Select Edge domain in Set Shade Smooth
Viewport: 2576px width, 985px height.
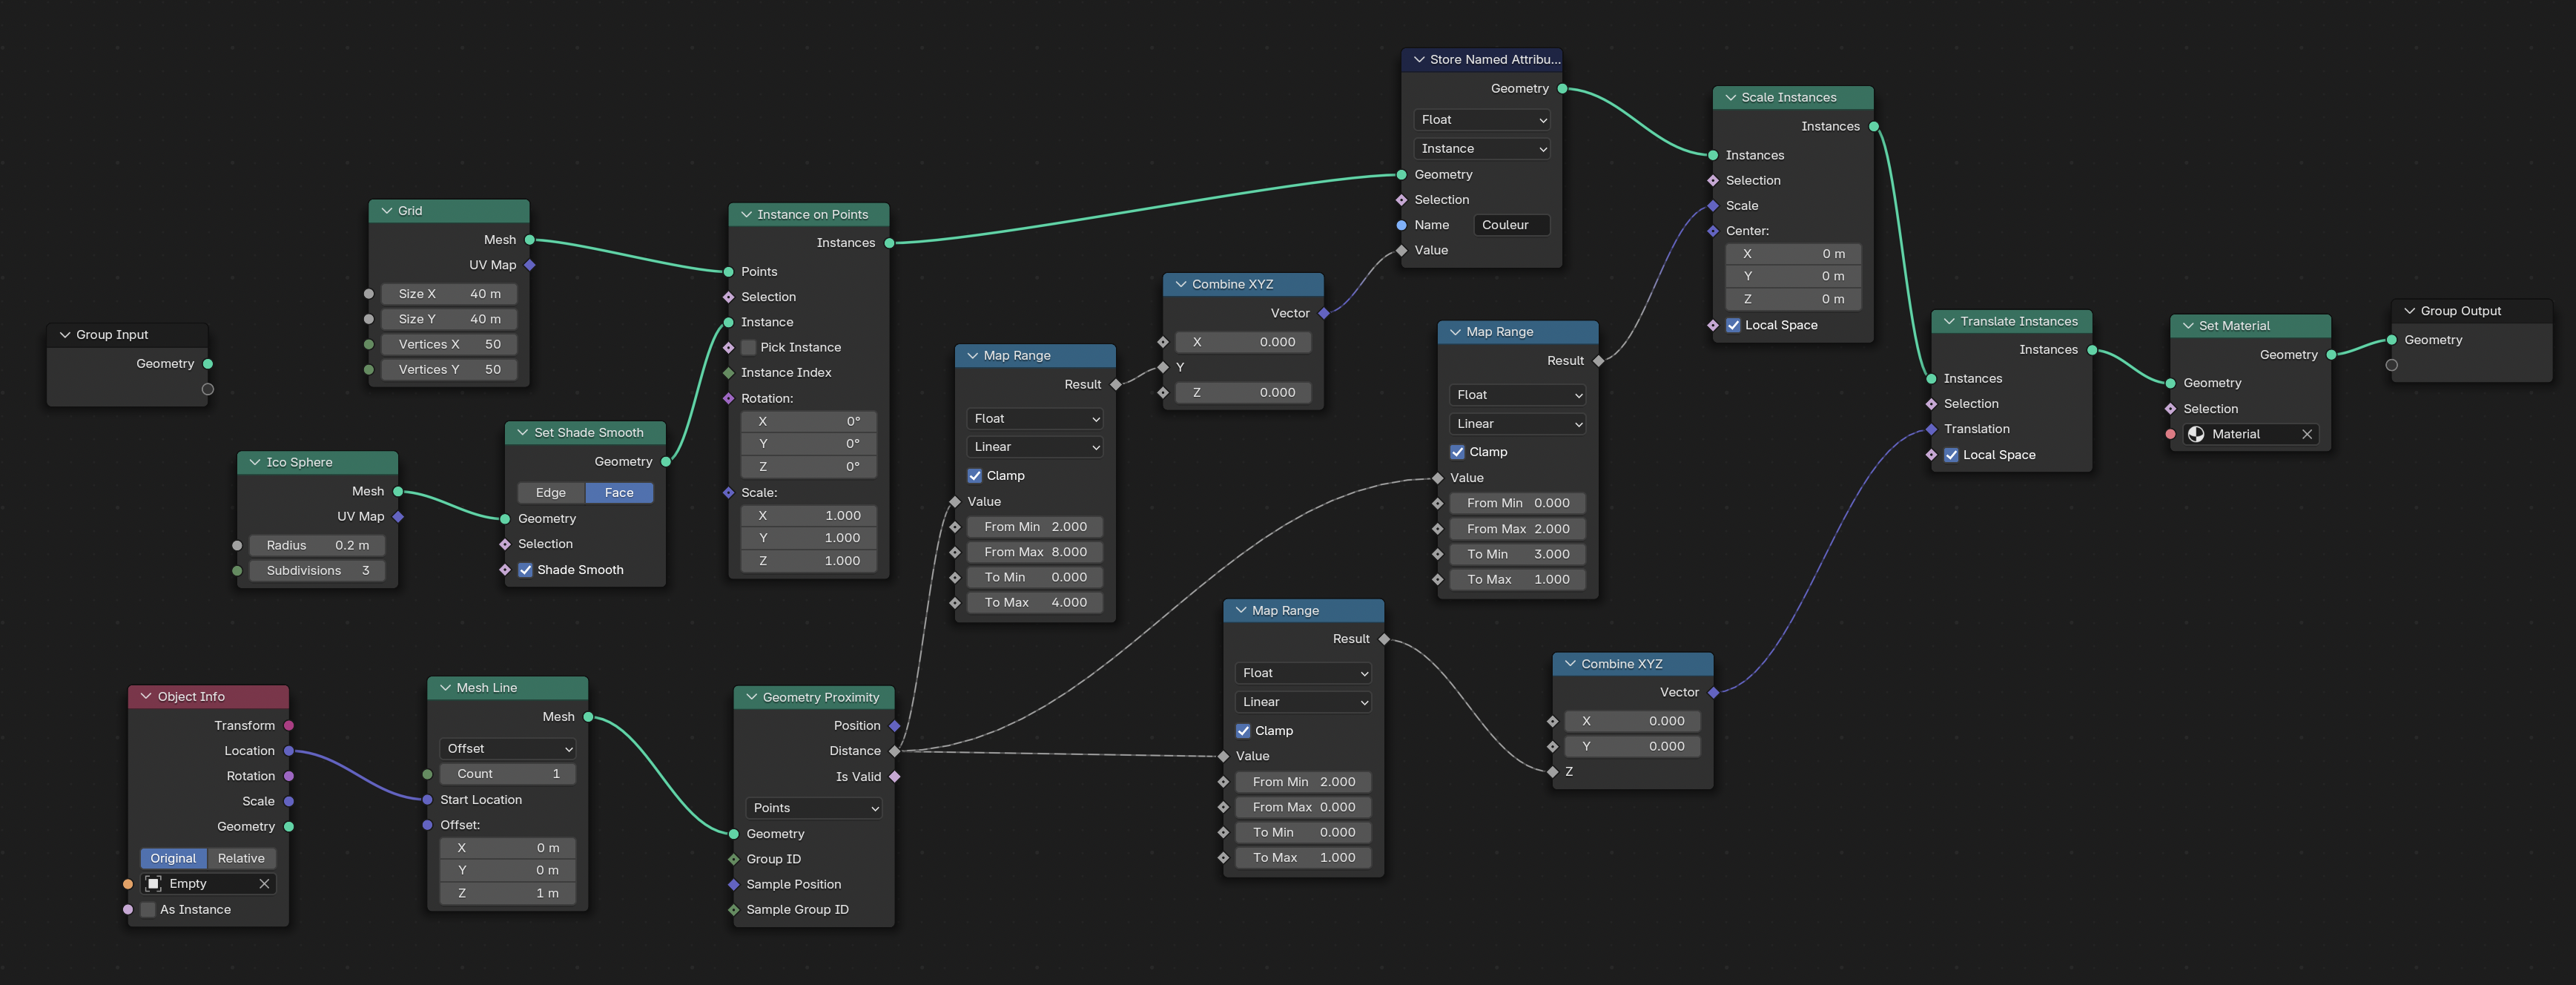(x=551, y=492)
